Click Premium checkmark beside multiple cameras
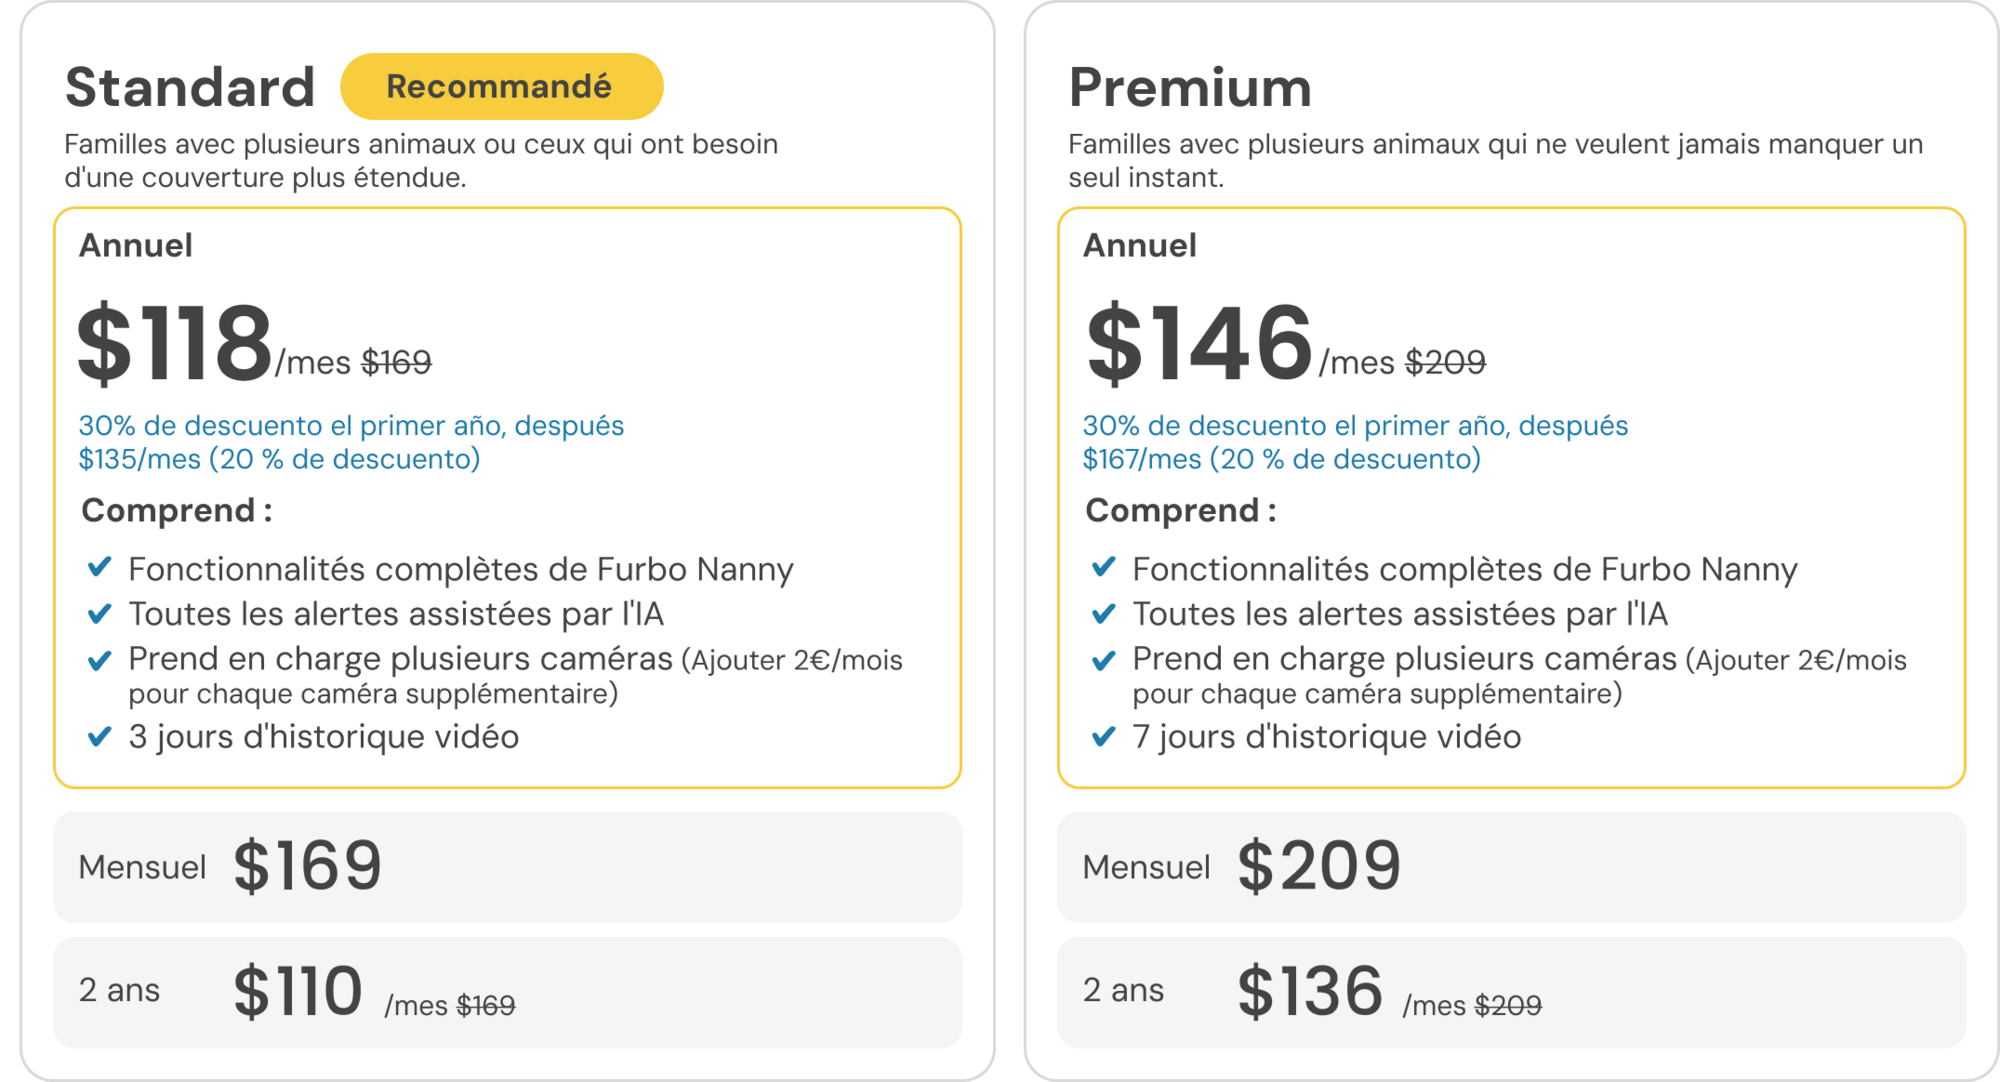2000x1082 pixels. [x=1104, y=660]
